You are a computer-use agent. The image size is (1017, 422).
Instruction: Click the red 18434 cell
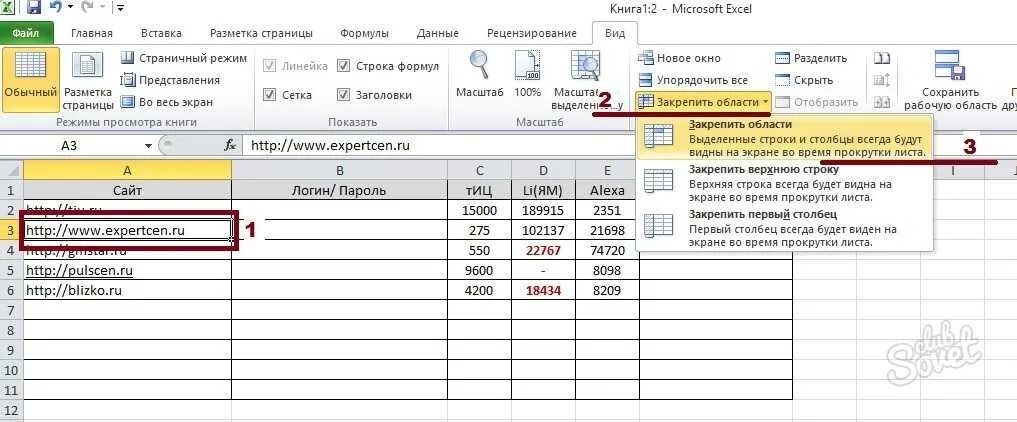point(544,290)
